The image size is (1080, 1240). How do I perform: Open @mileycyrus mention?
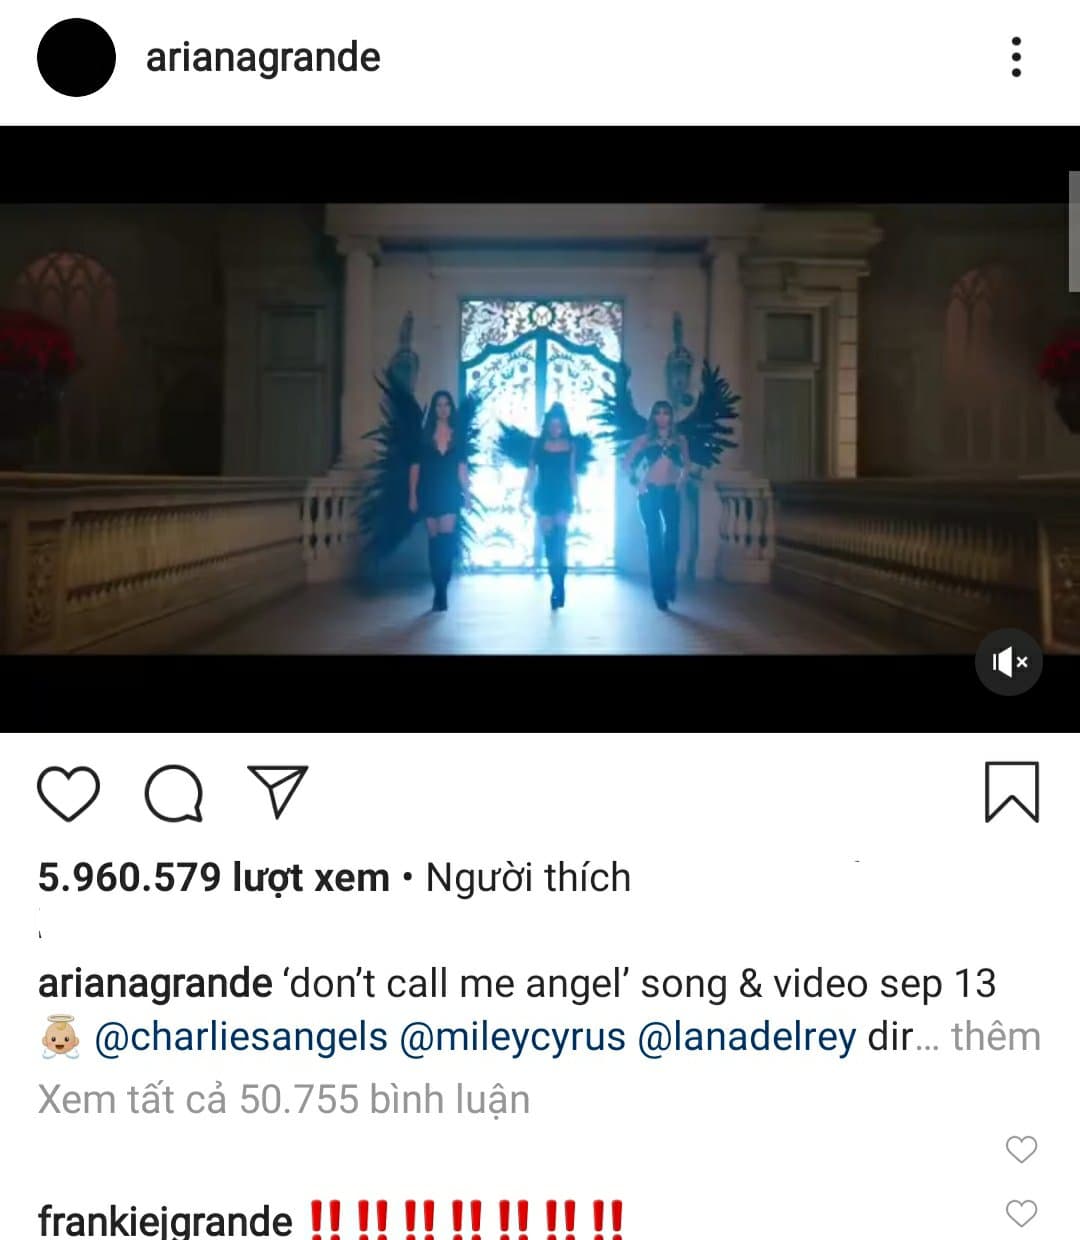click(512, 1037)
